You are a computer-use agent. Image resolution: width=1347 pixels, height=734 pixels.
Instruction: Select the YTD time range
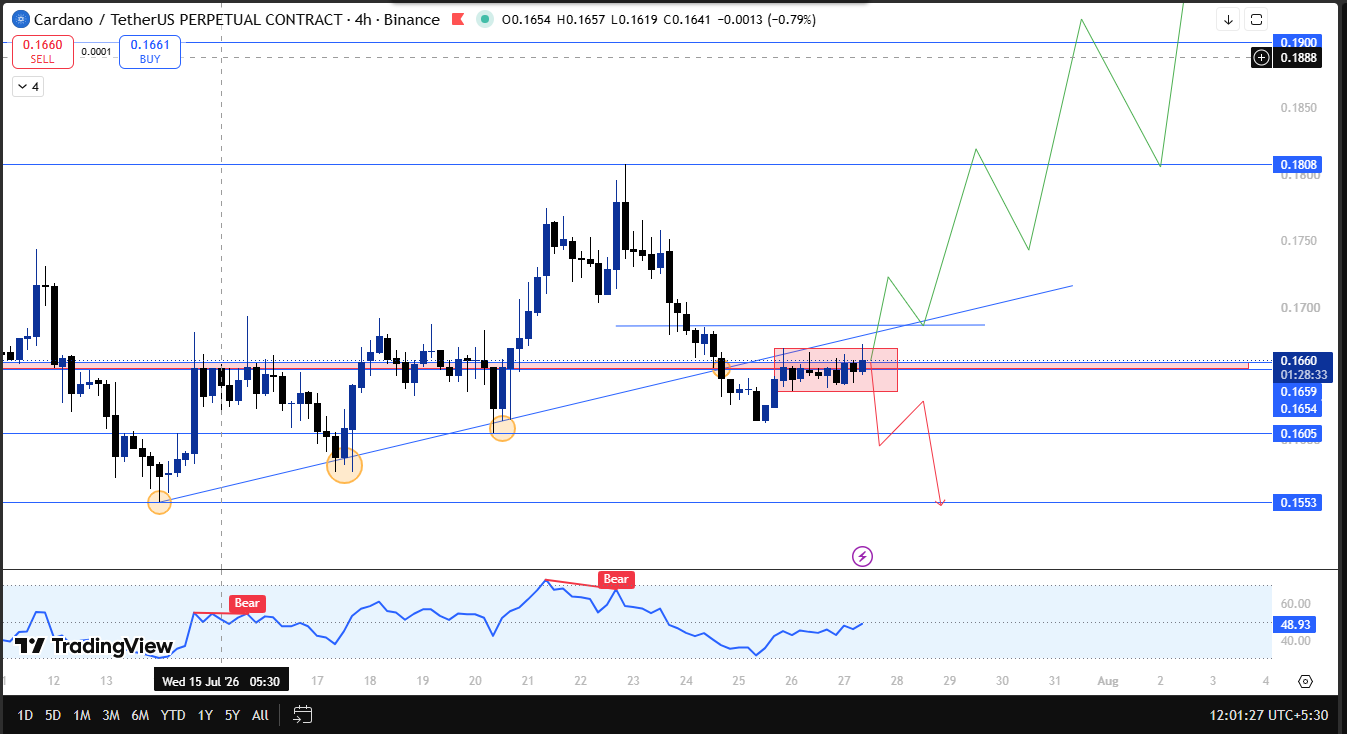(172, 715)
